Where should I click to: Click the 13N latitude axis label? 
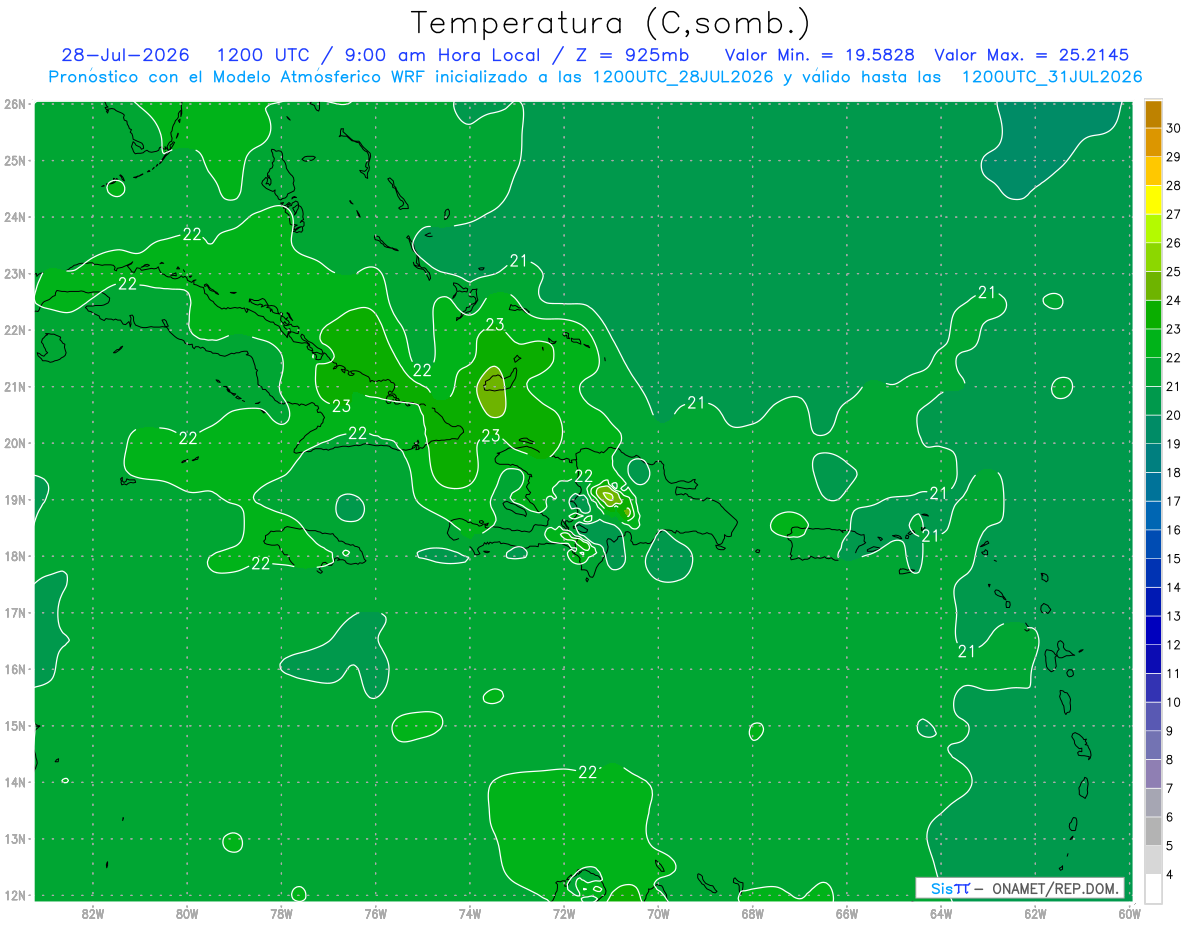14,838
